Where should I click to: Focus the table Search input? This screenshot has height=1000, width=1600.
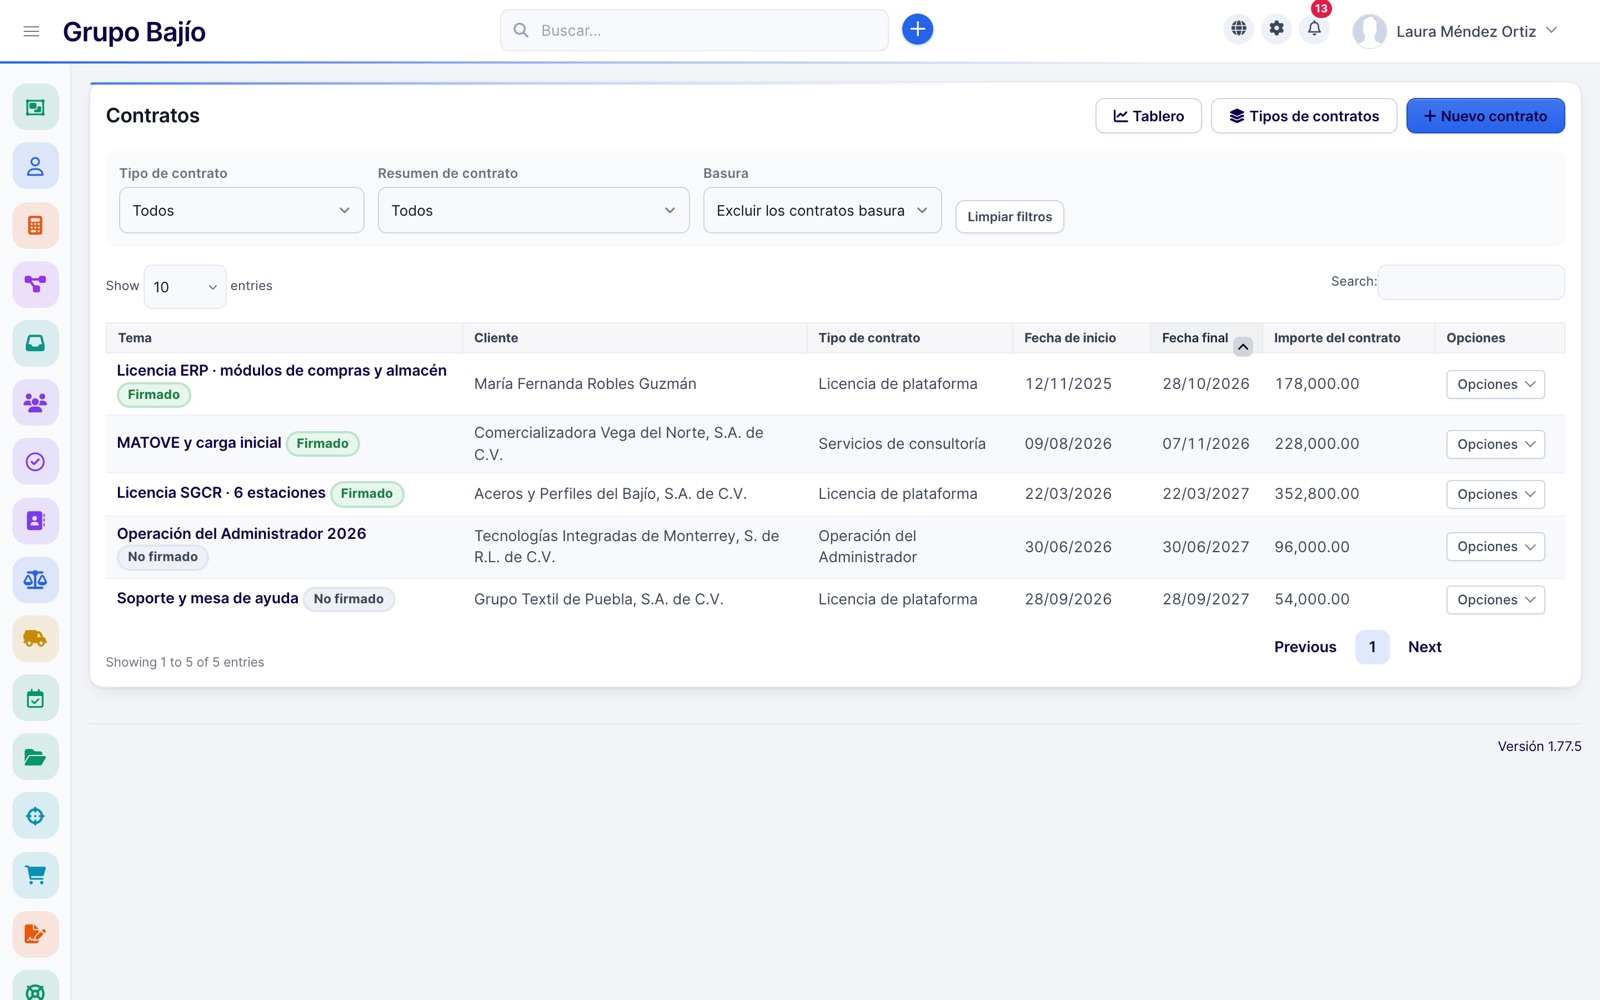[1471, 282]
